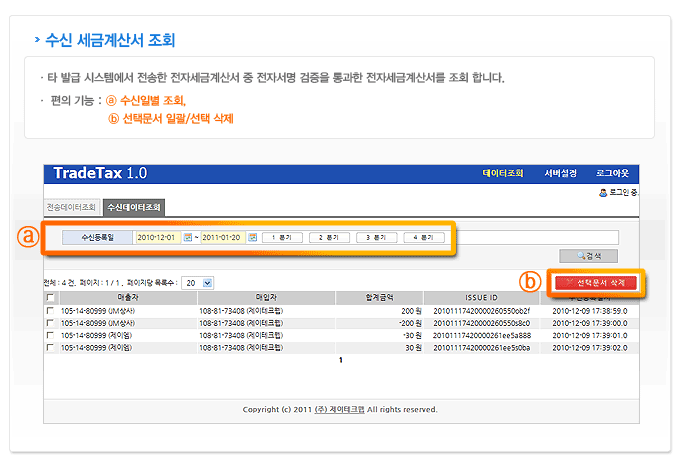This screenshot has width=680, height=466.
Task: Click the 수신 세금계산서 조회 page heading
Action: click(110, 40)
